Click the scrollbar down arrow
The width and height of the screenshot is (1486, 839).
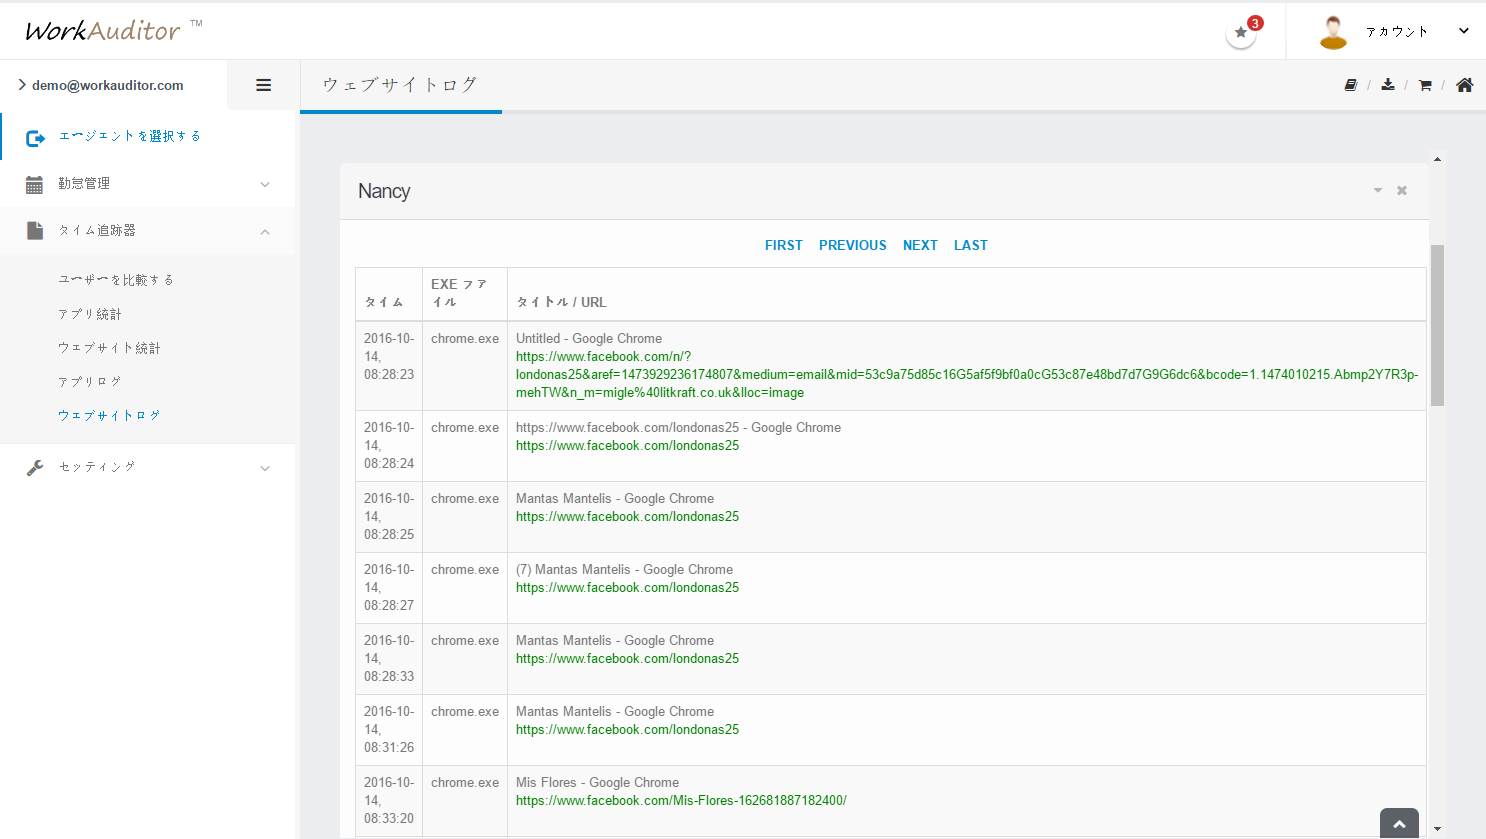[x=1437, y=829]
